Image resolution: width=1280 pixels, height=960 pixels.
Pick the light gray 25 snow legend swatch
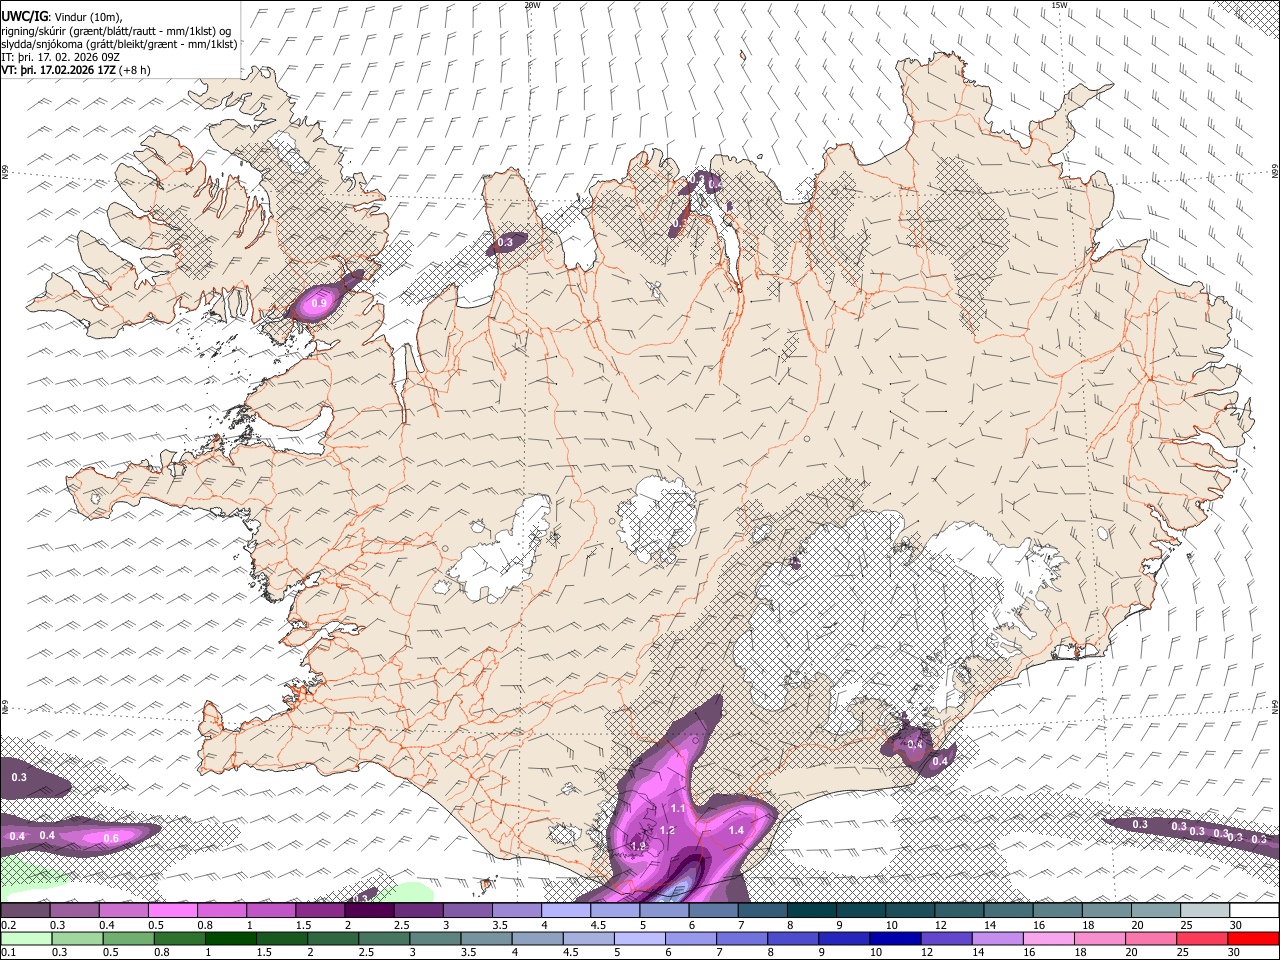(1205, 911)
